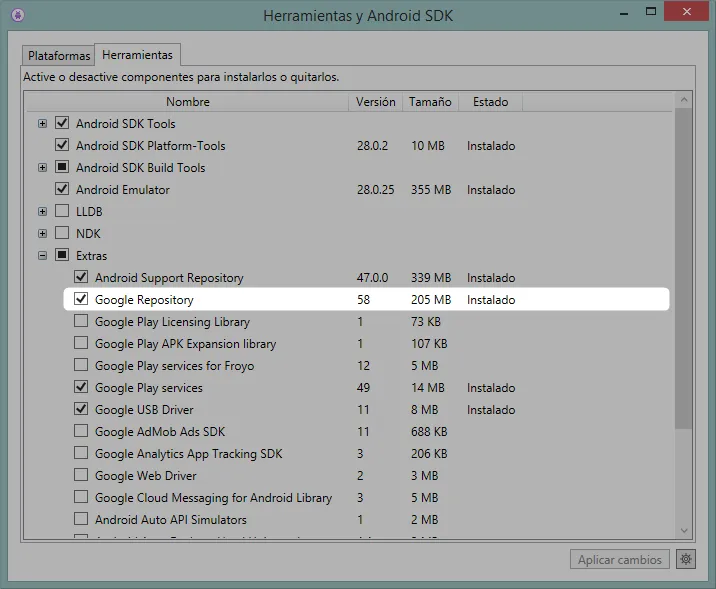Click the Android SDK Platform-Tools label
This screenshot has width=716, height=589.
[x=151, y=146]
